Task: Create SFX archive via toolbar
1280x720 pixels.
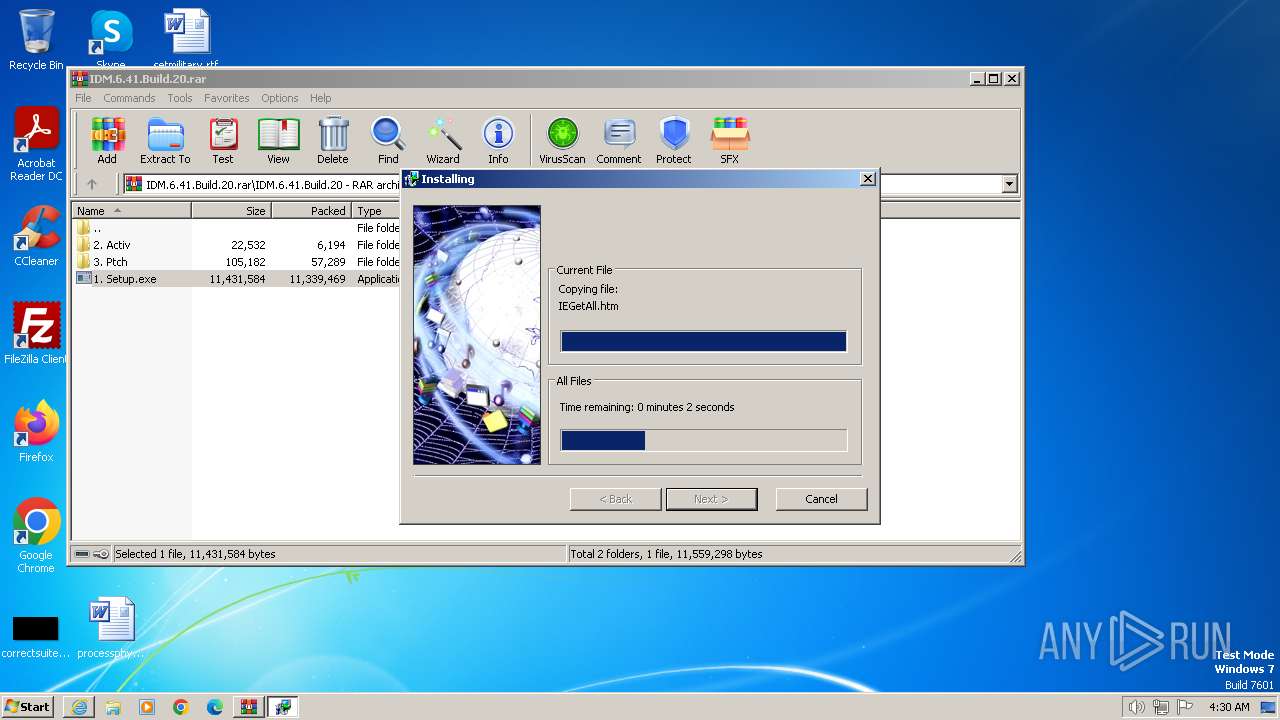Action: [x=730, y=140]
